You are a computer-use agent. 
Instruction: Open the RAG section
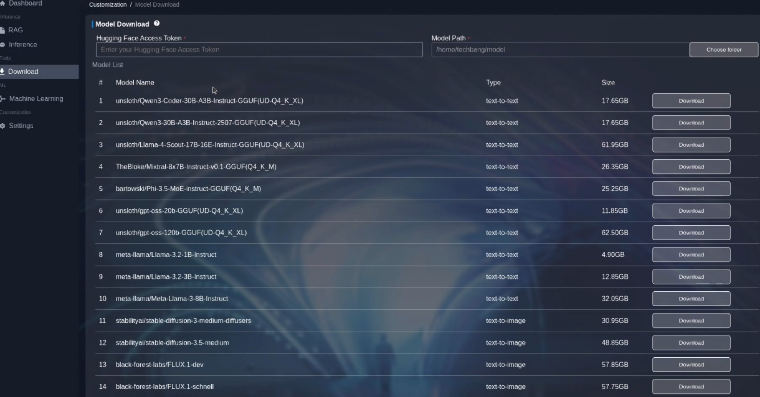(x=16, y=30)
